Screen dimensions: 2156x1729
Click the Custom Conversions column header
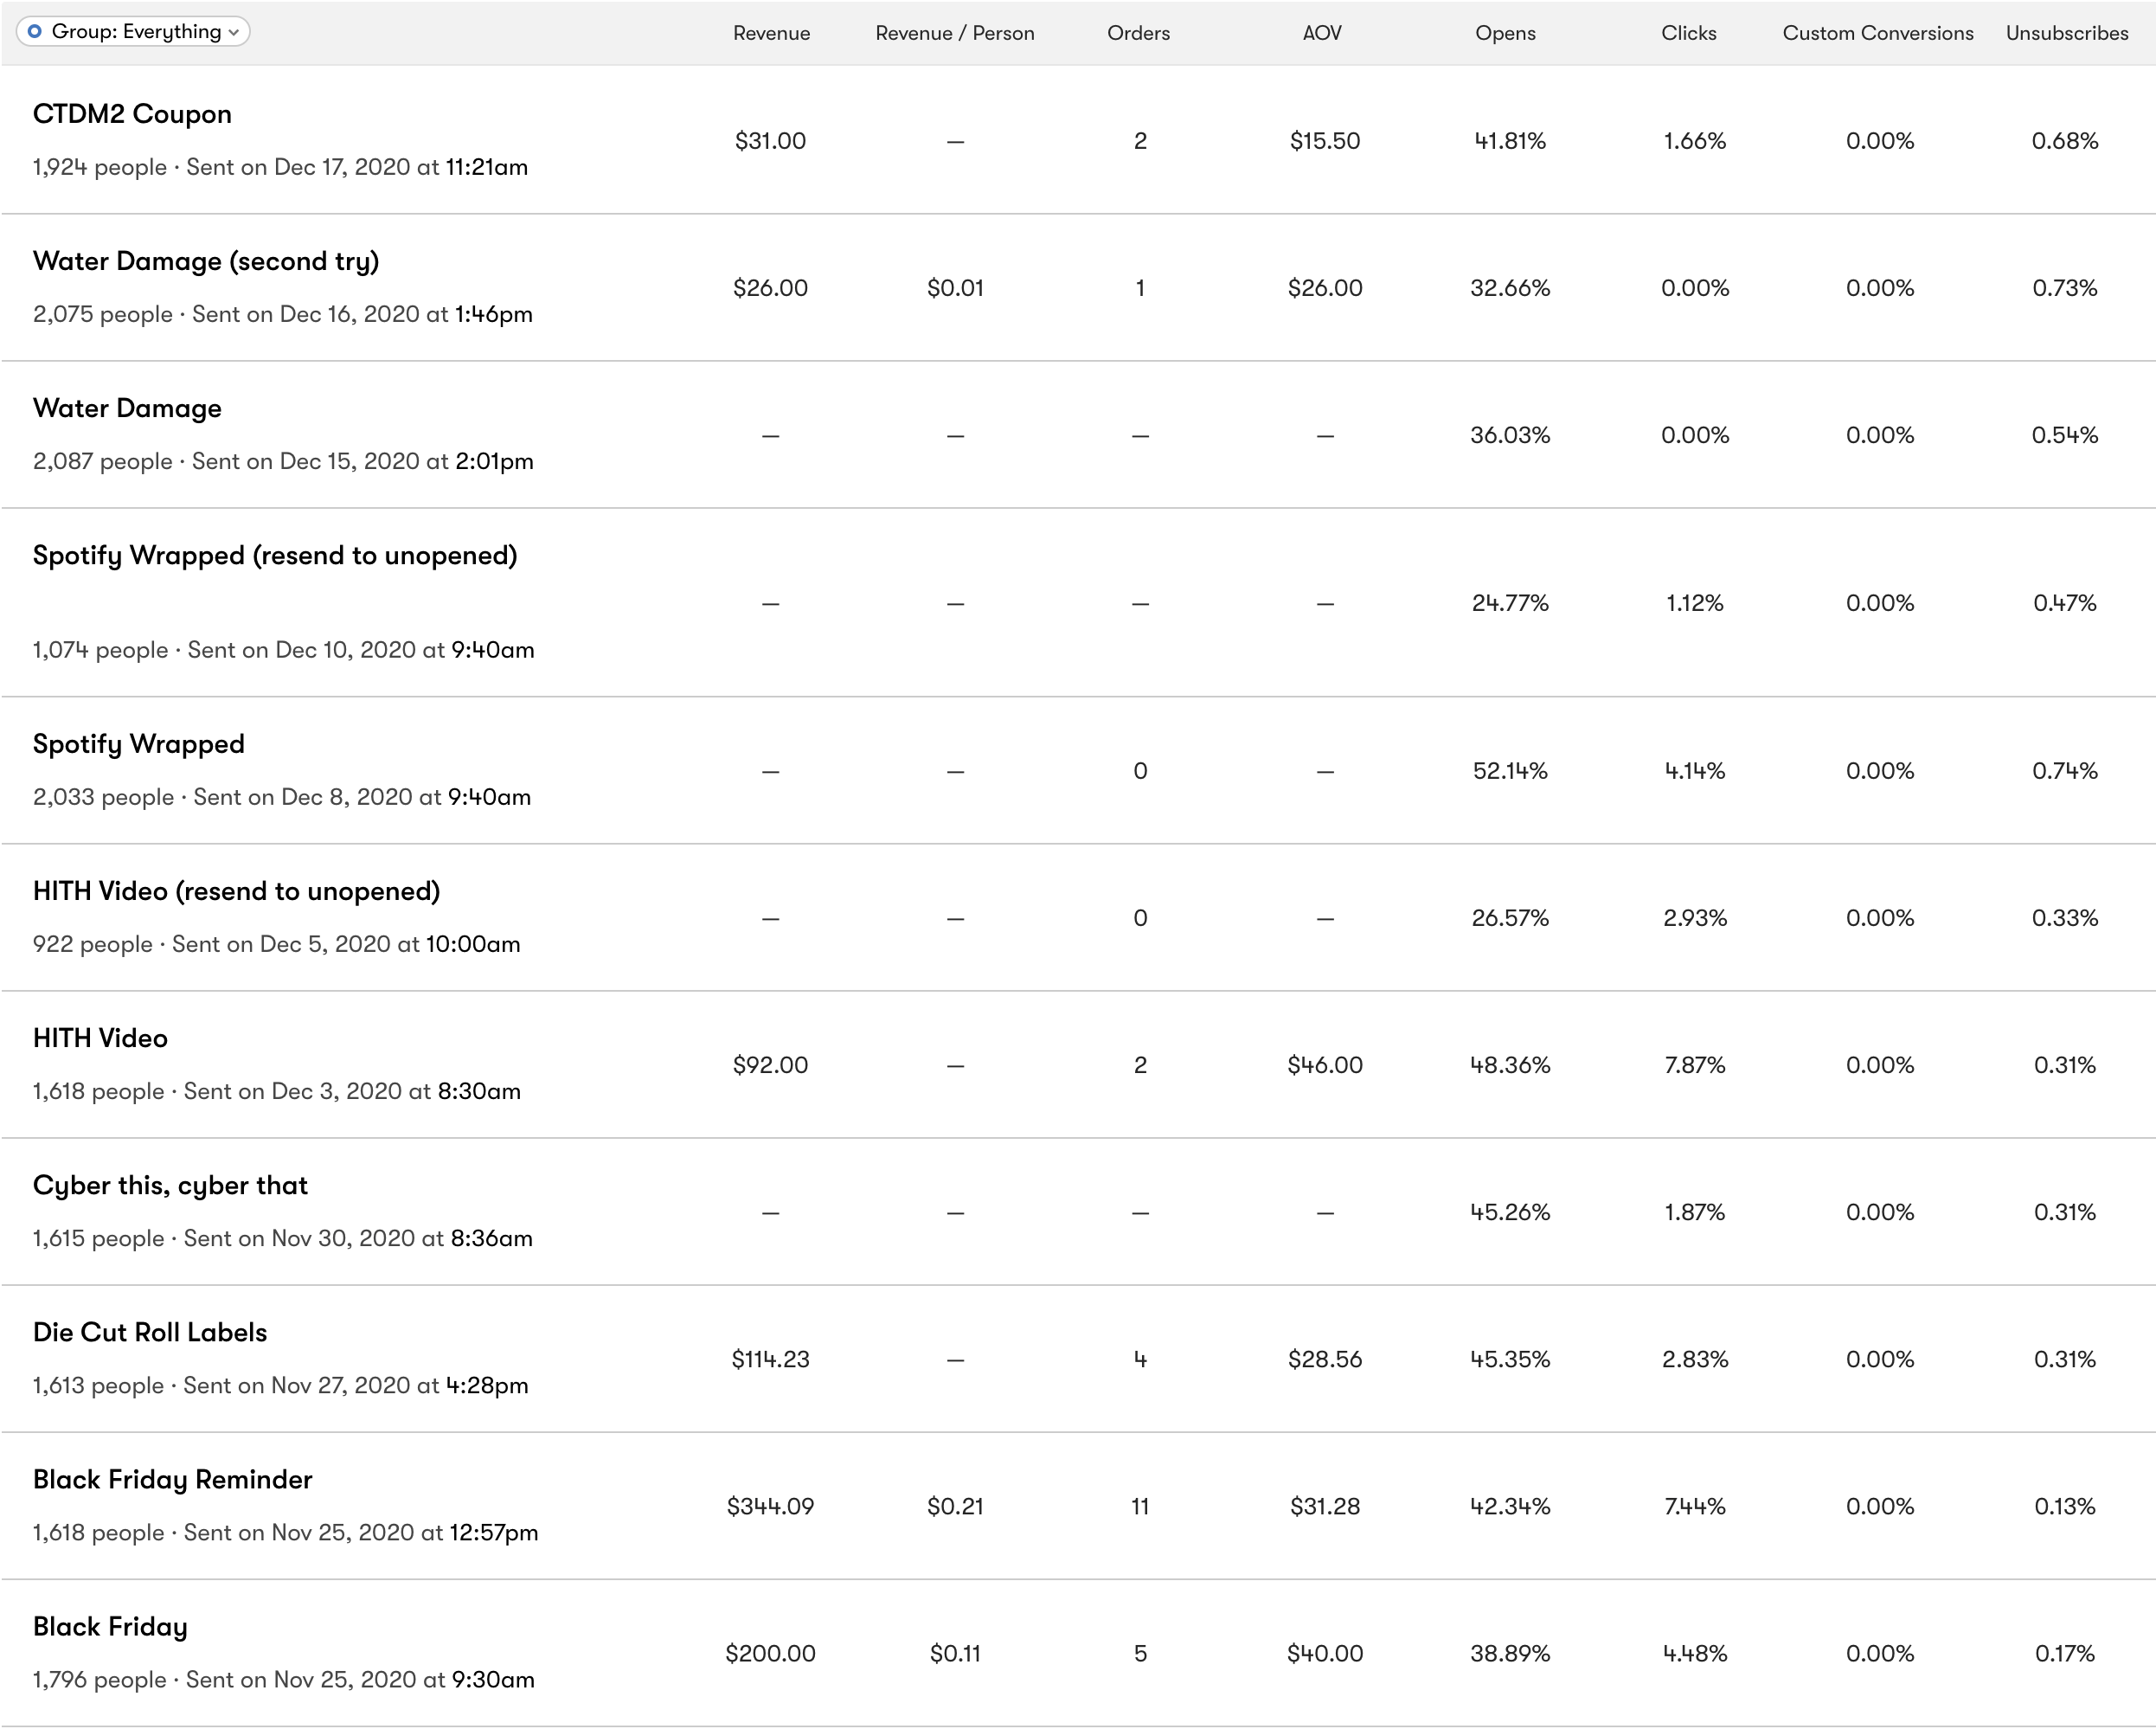pyautogui.click(x=1877, y=33)
